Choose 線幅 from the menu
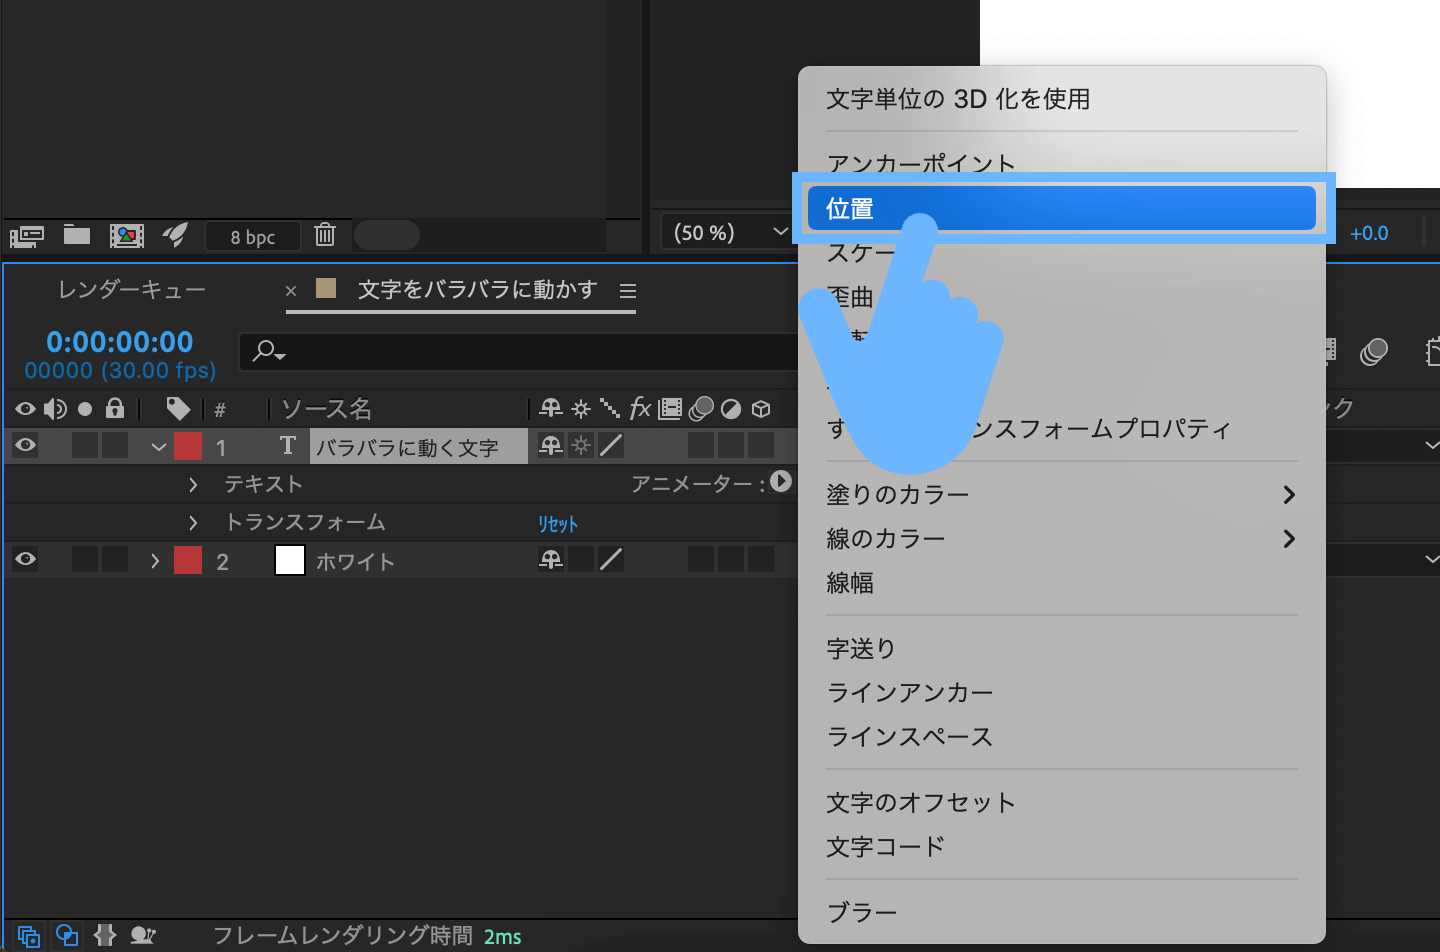The height and width of the screenshot is (952, 1440). tap(1062, 582)
